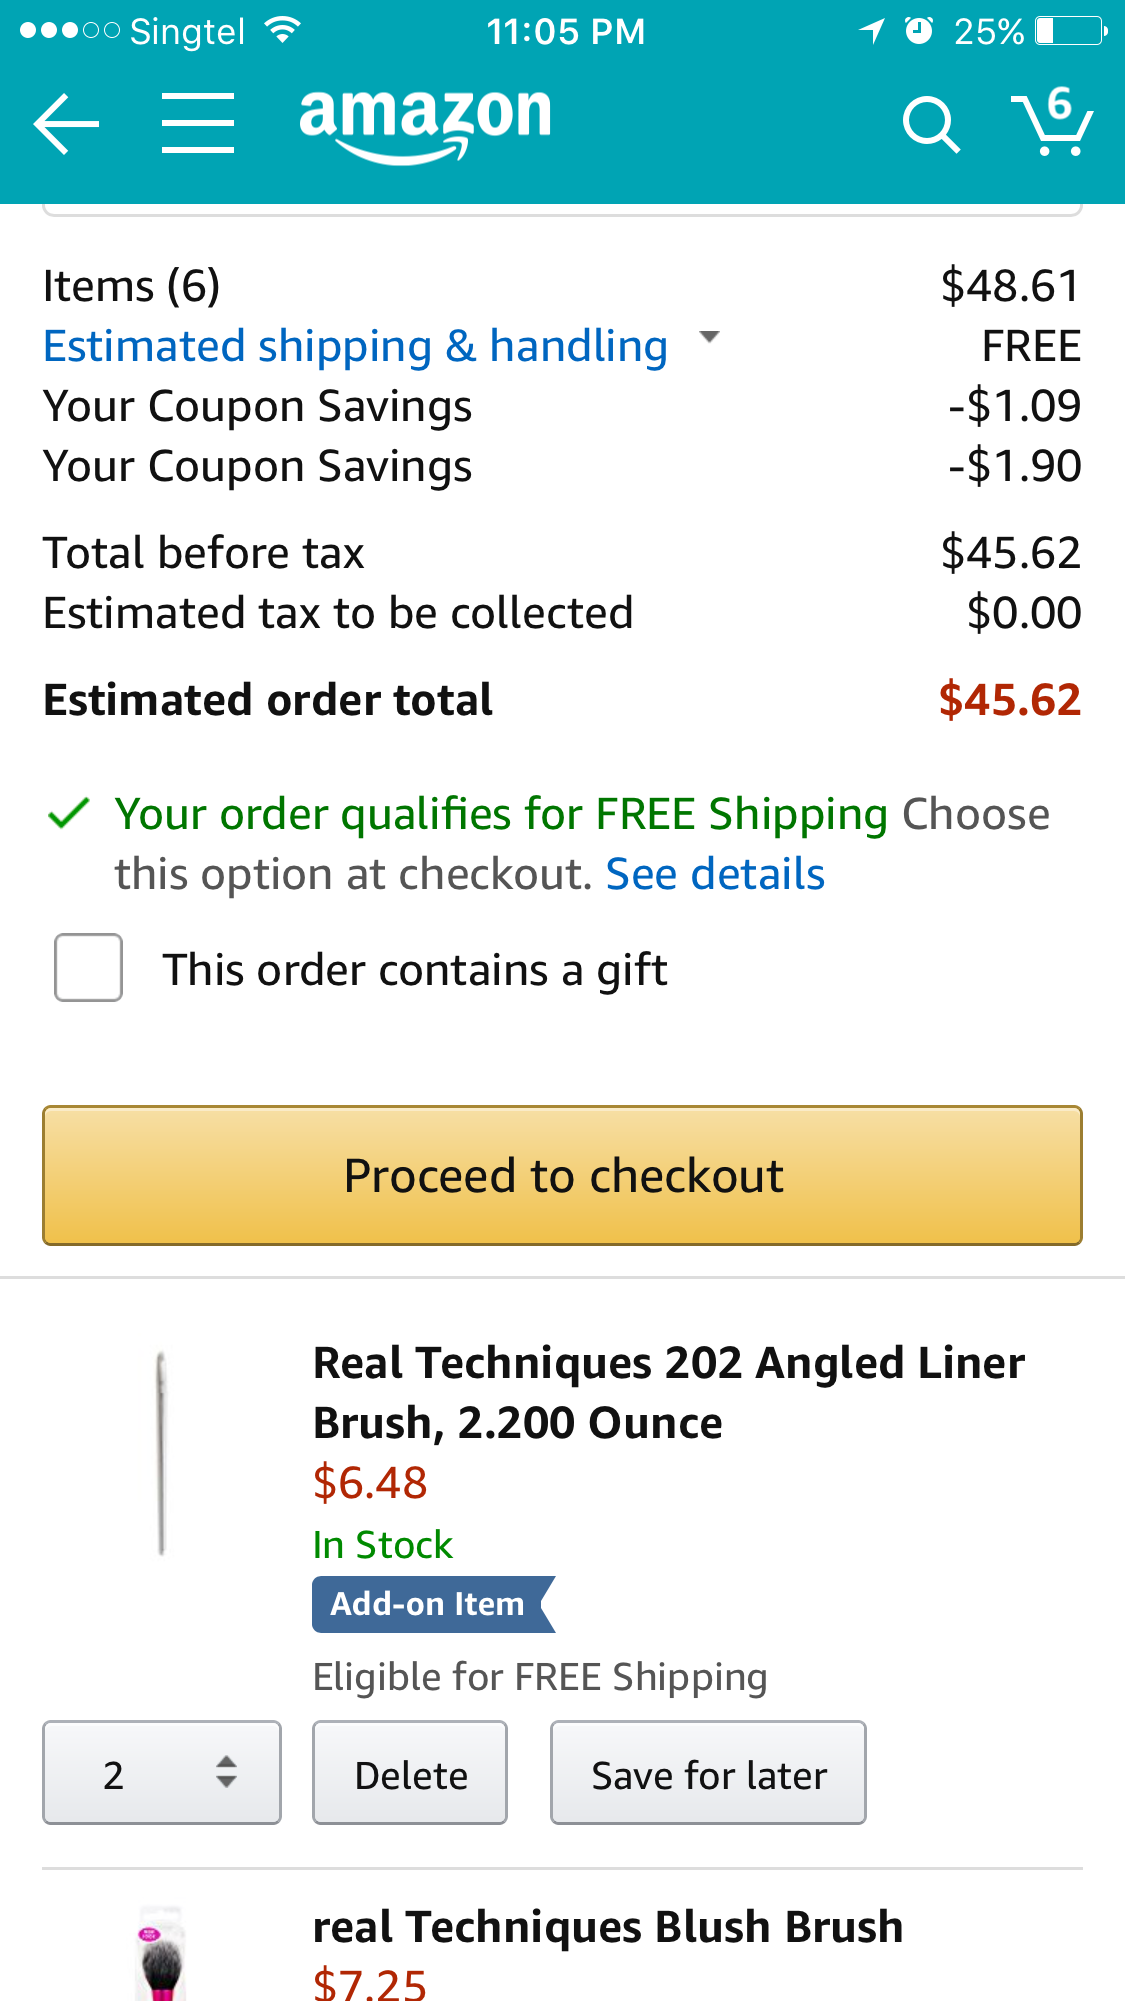Tap the back arrow icon
The image size is (1125, 2001).
click(x=66, y=124)
